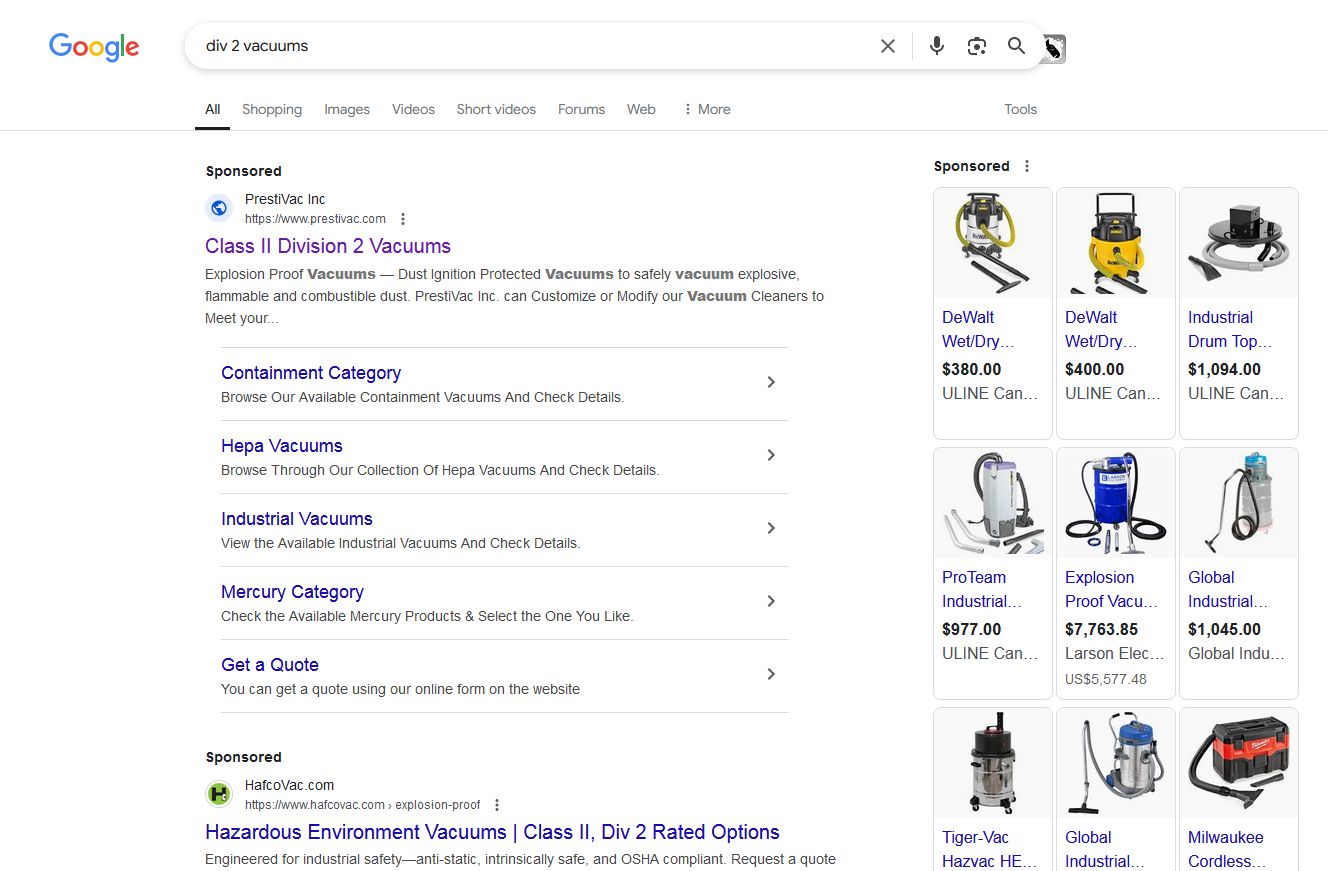Expand the Hepa Vacuums sitelink arrow
The width and height of the screenshot is (1328, 871).
point(771,455)
